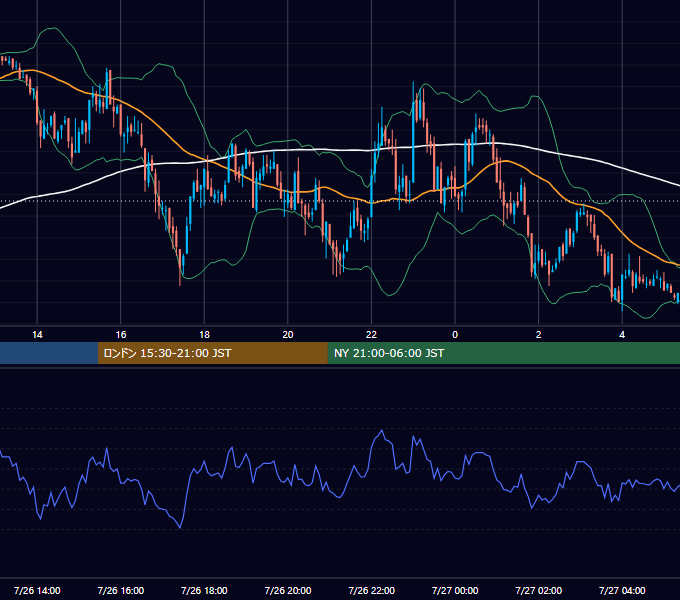Click the 7/26 18:00 date label
The image size is (680, 600).
click(204, 590)
